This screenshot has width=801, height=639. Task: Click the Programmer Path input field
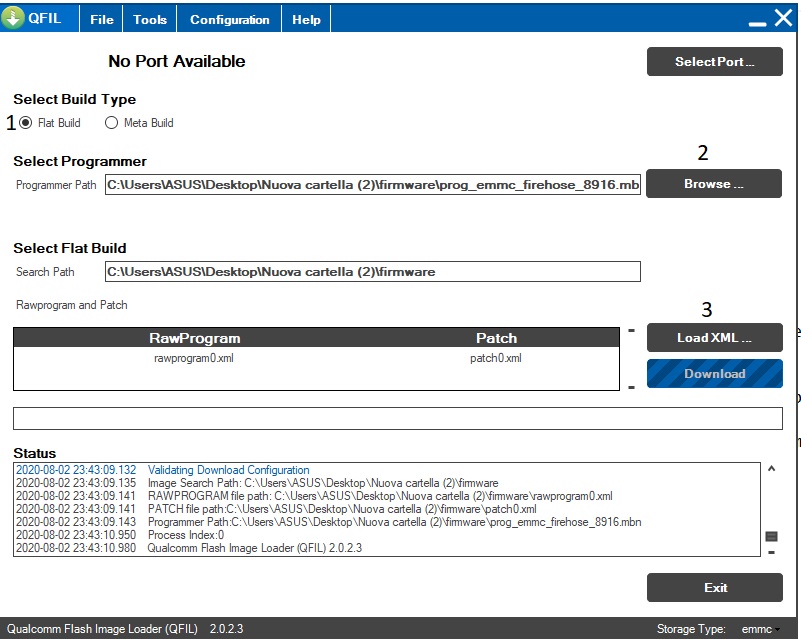click(x=373, y=184)
